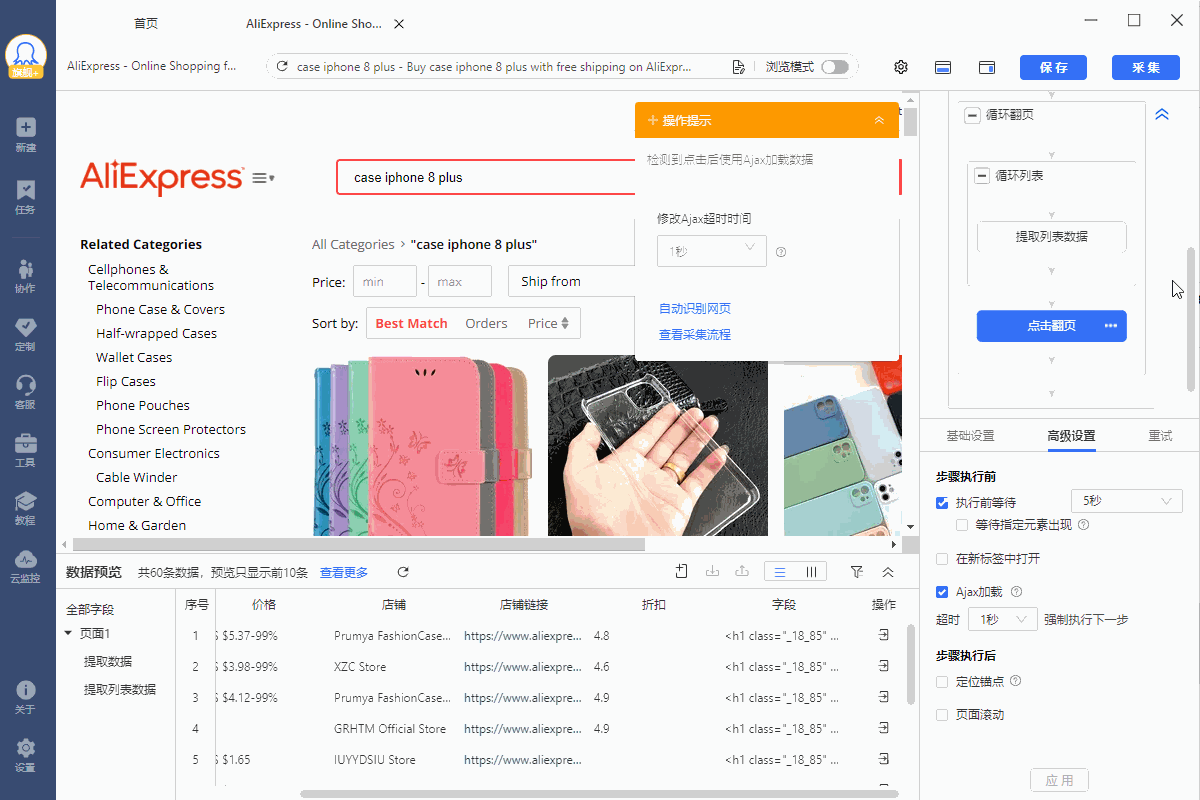This screenshot has height=800, width=1200.
Task: Click the 自动识别网页 link
Action: pos(695,308)
